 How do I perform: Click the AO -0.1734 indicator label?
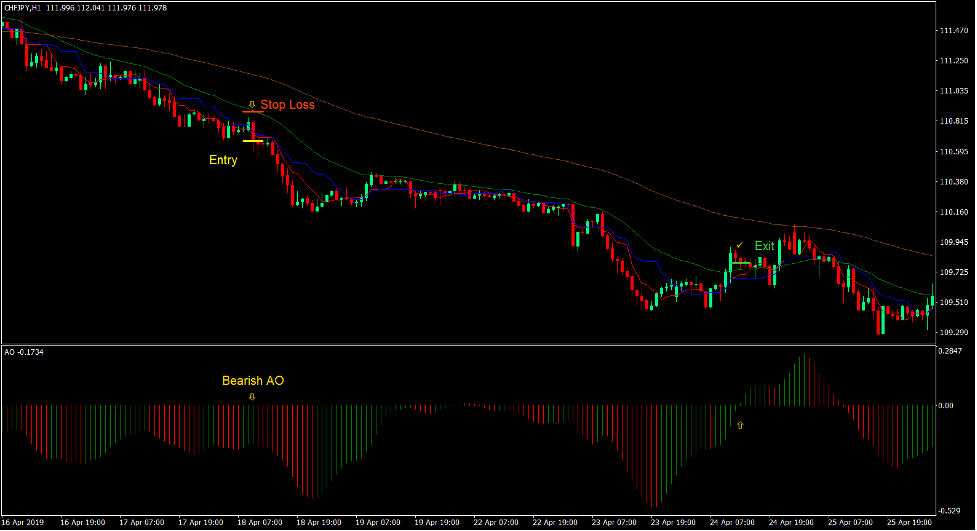[24, 352]
